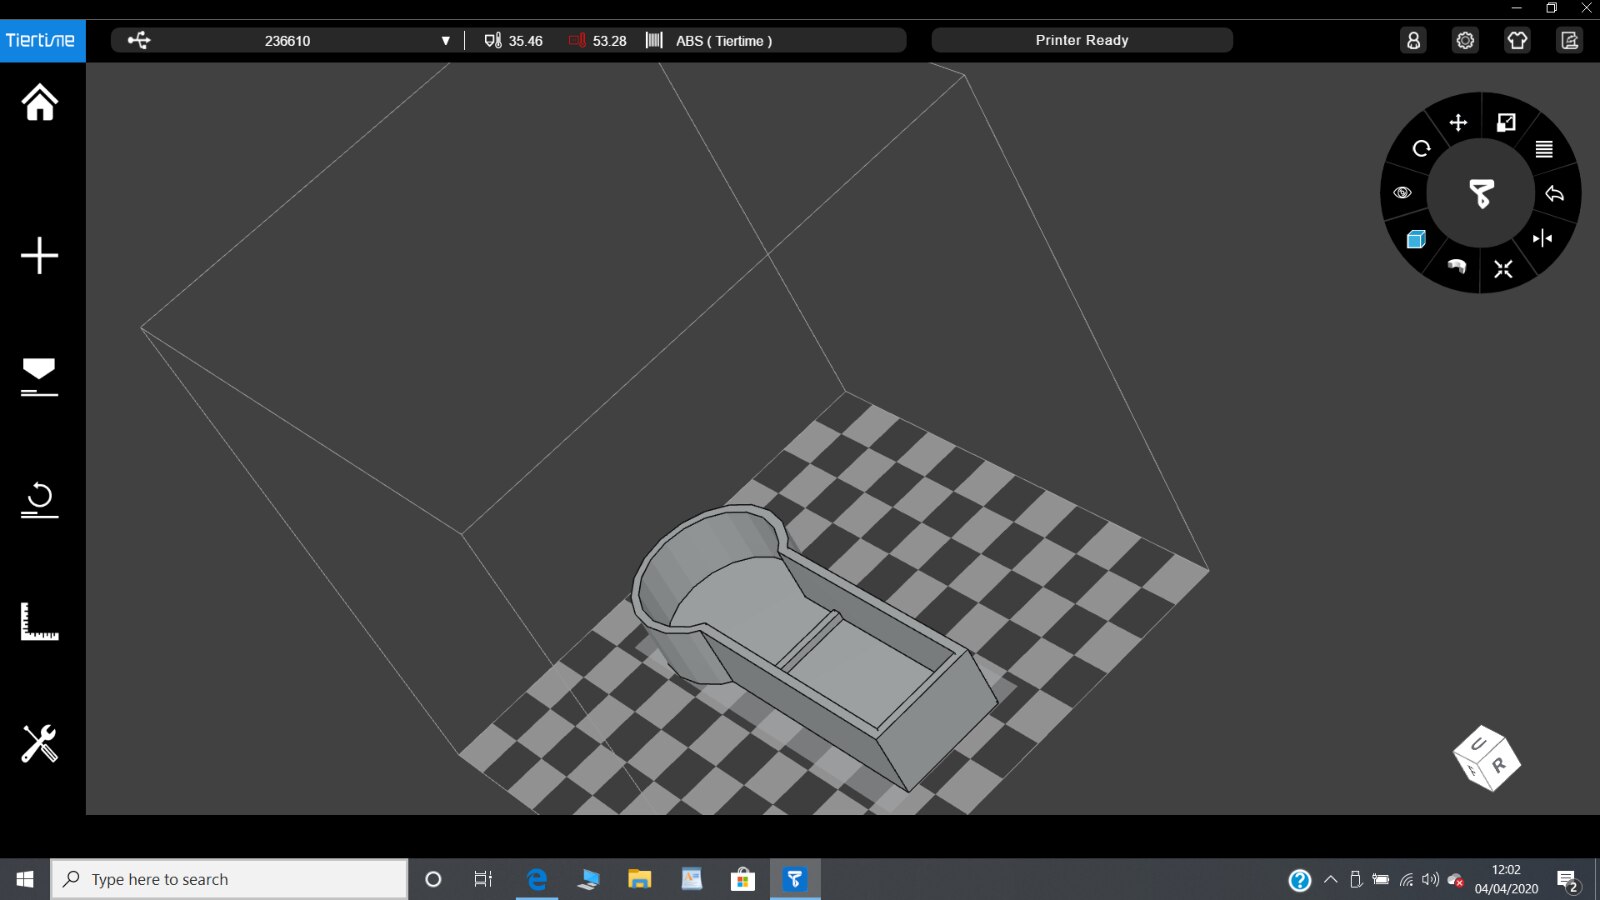Click the taskbar search box
The height and width of the screenshot is (900, 1600).
[x=230, y=879]
